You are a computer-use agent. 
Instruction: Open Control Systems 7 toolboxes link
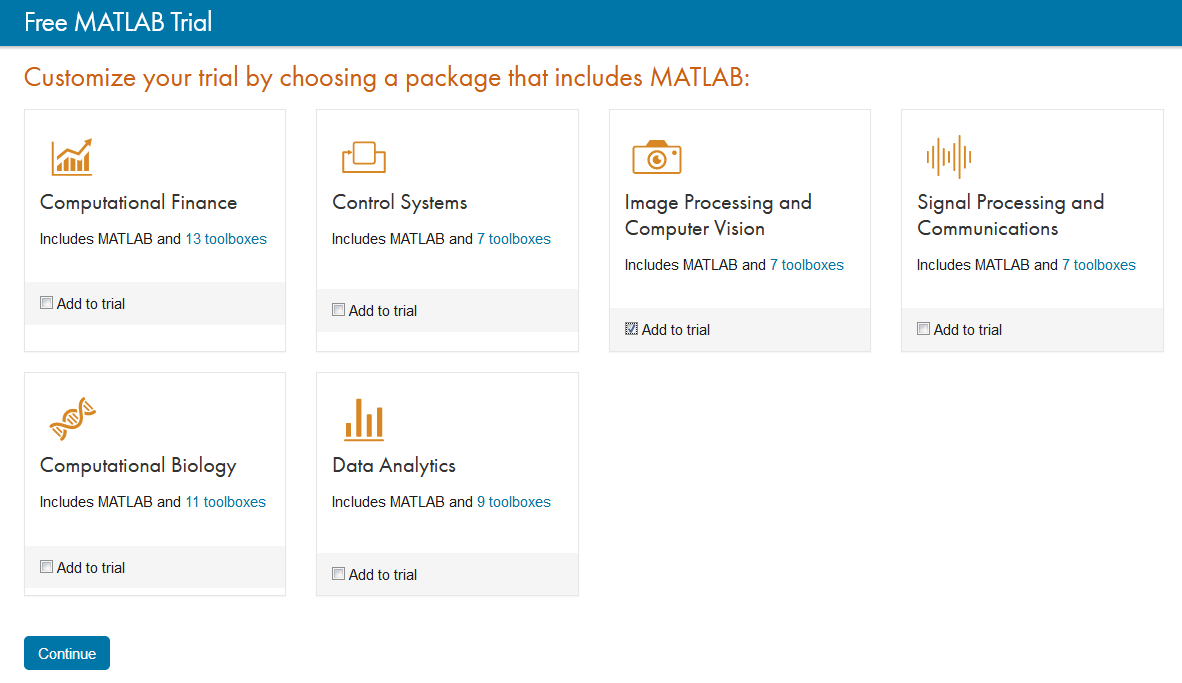pos(514,239)
